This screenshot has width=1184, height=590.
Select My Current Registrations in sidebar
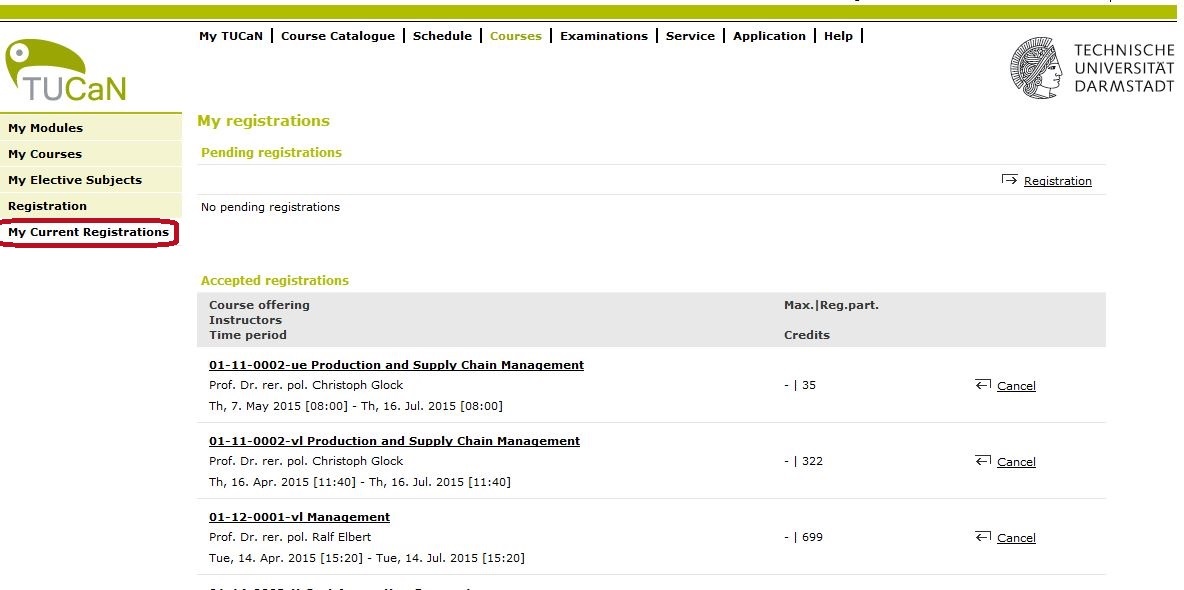coord(89,232)
